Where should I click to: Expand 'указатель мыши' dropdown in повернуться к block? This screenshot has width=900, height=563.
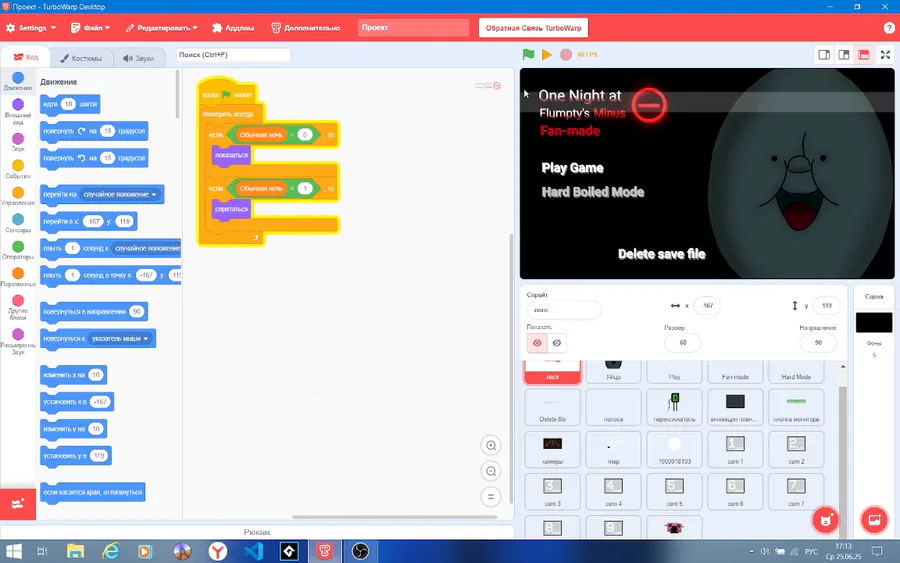click(x=120, y=339)
